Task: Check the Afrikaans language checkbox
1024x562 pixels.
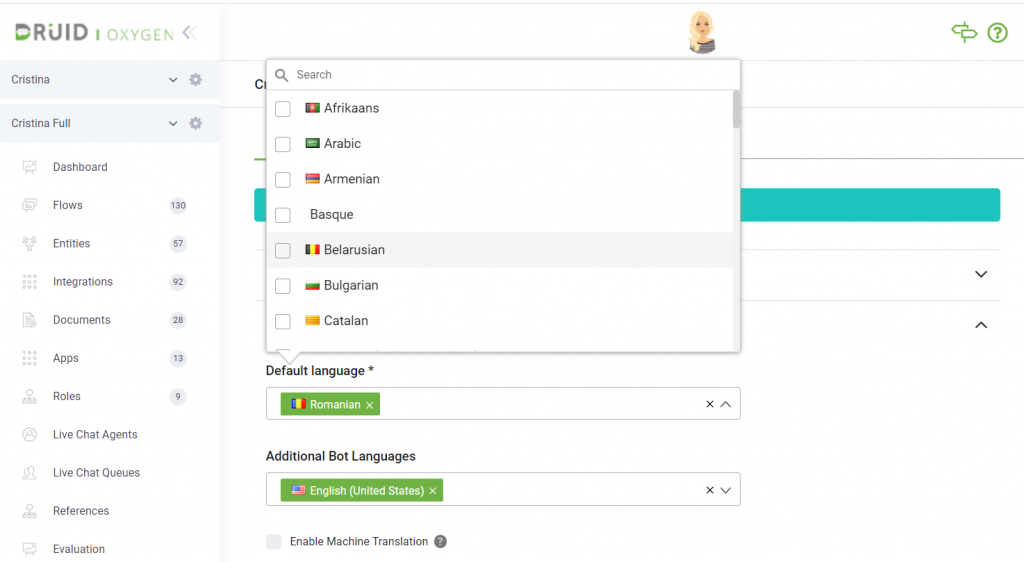Action: click(x=283, y=109)
